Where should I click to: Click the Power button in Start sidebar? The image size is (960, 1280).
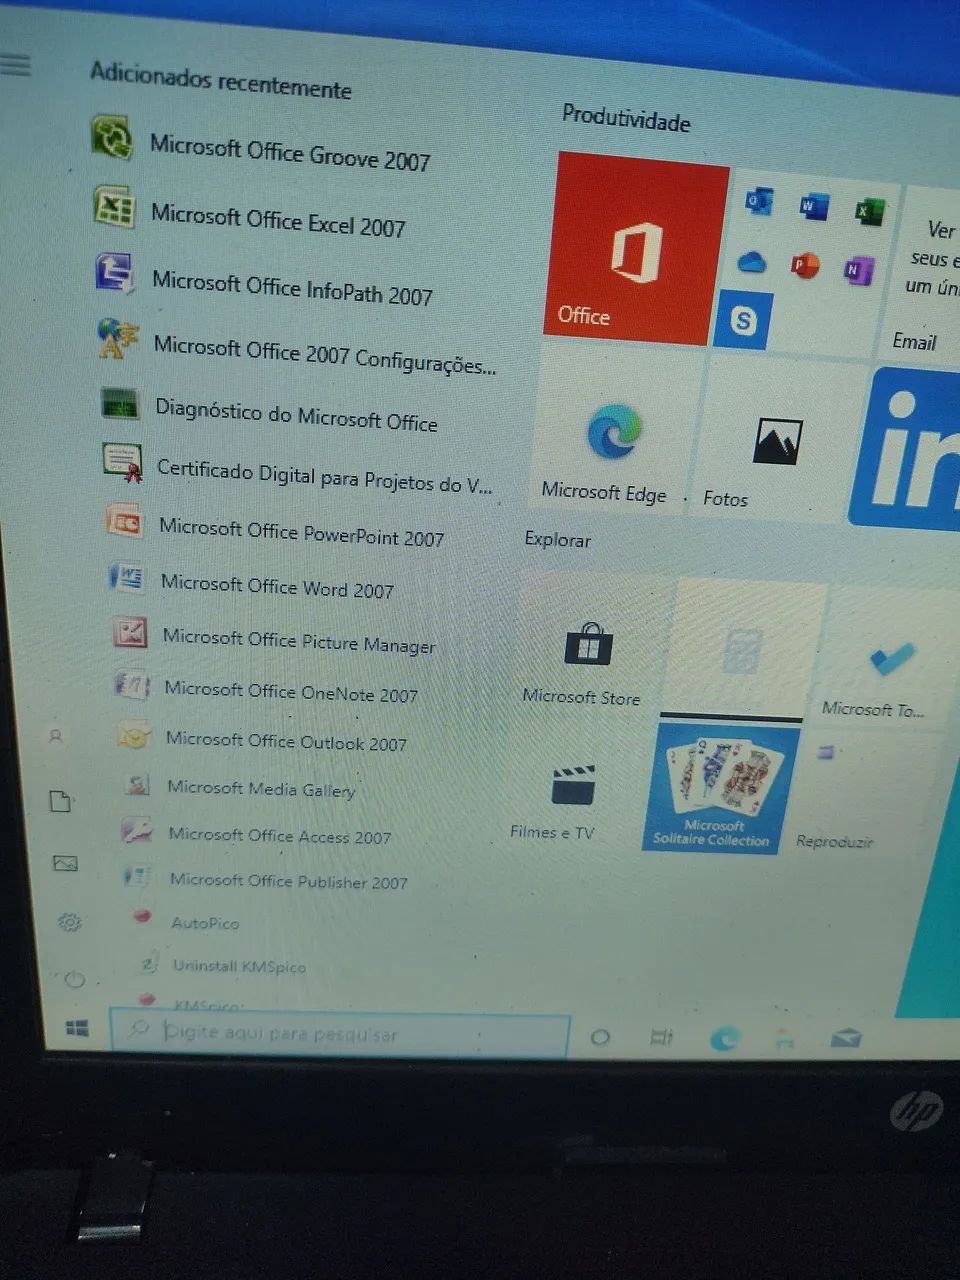pos(74,980)
